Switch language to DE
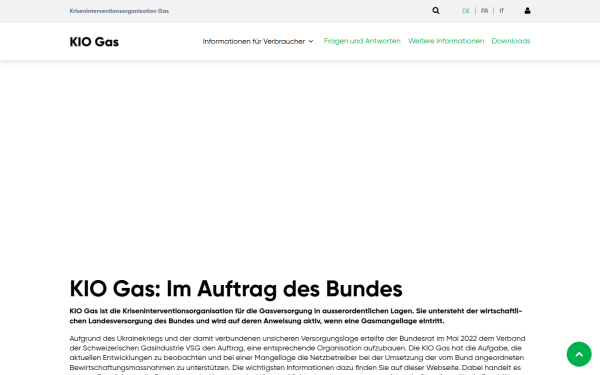This screenshot has height=375, width=600. (x=466, y=11)
